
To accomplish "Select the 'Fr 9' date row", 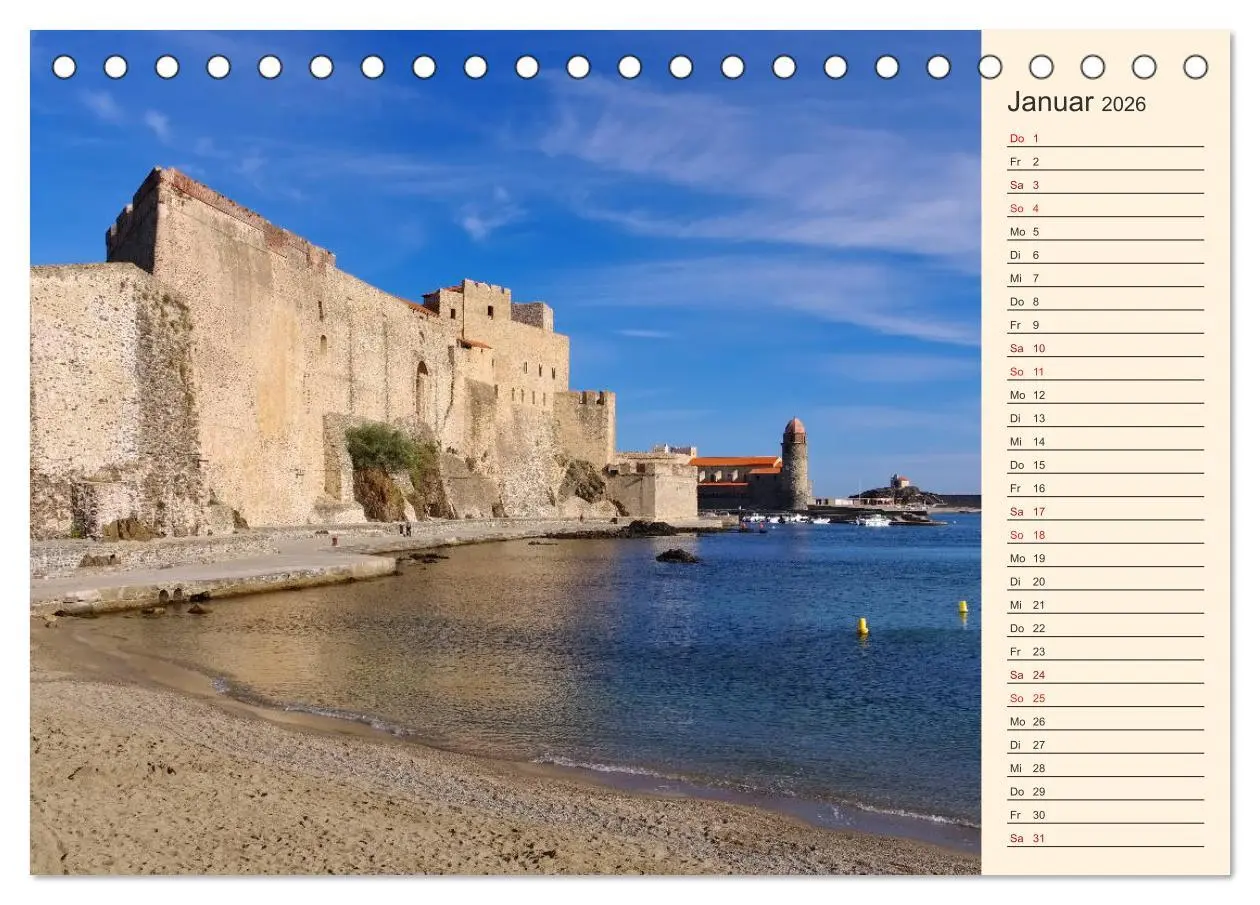I will point(1105,325).
